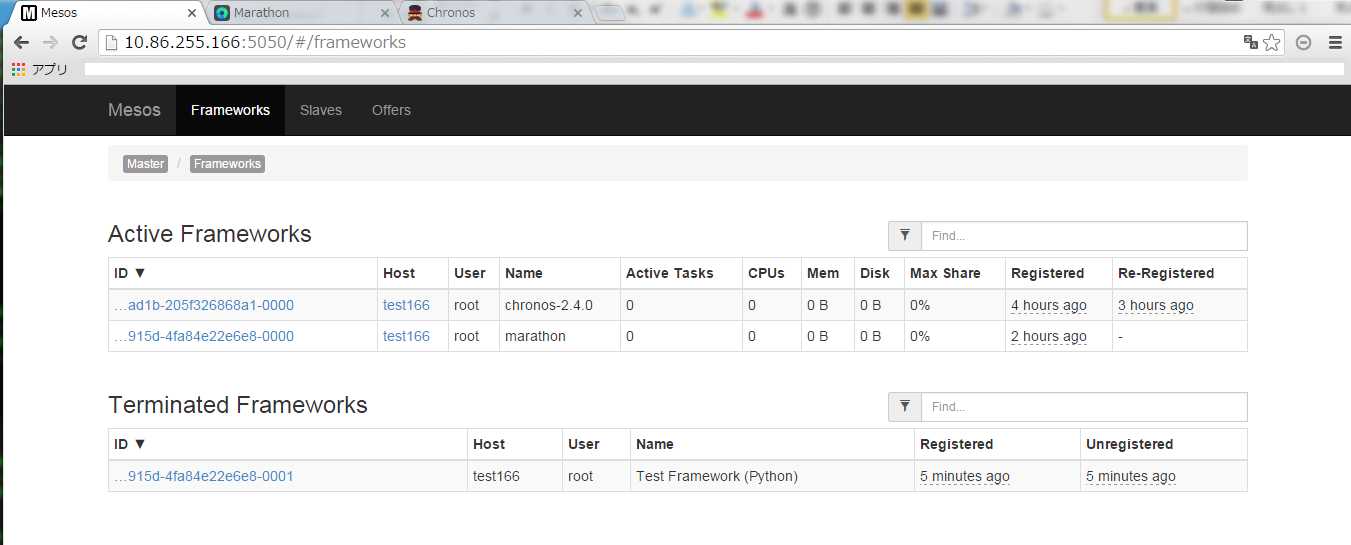Screen dimensions: 1351x545
Task: Click '5 minutes ago' under Terminated Registered
Action: [965, 477]
